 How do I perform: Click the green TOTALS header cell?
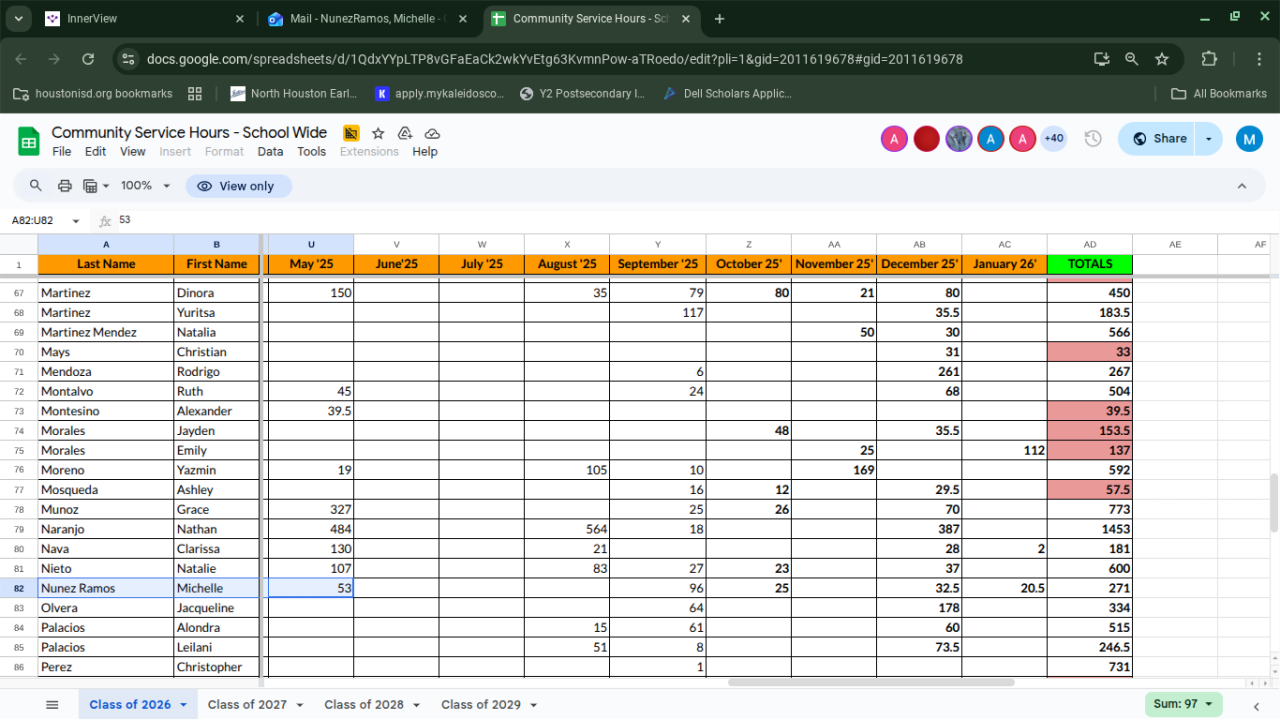click(x=1089, y=264)
